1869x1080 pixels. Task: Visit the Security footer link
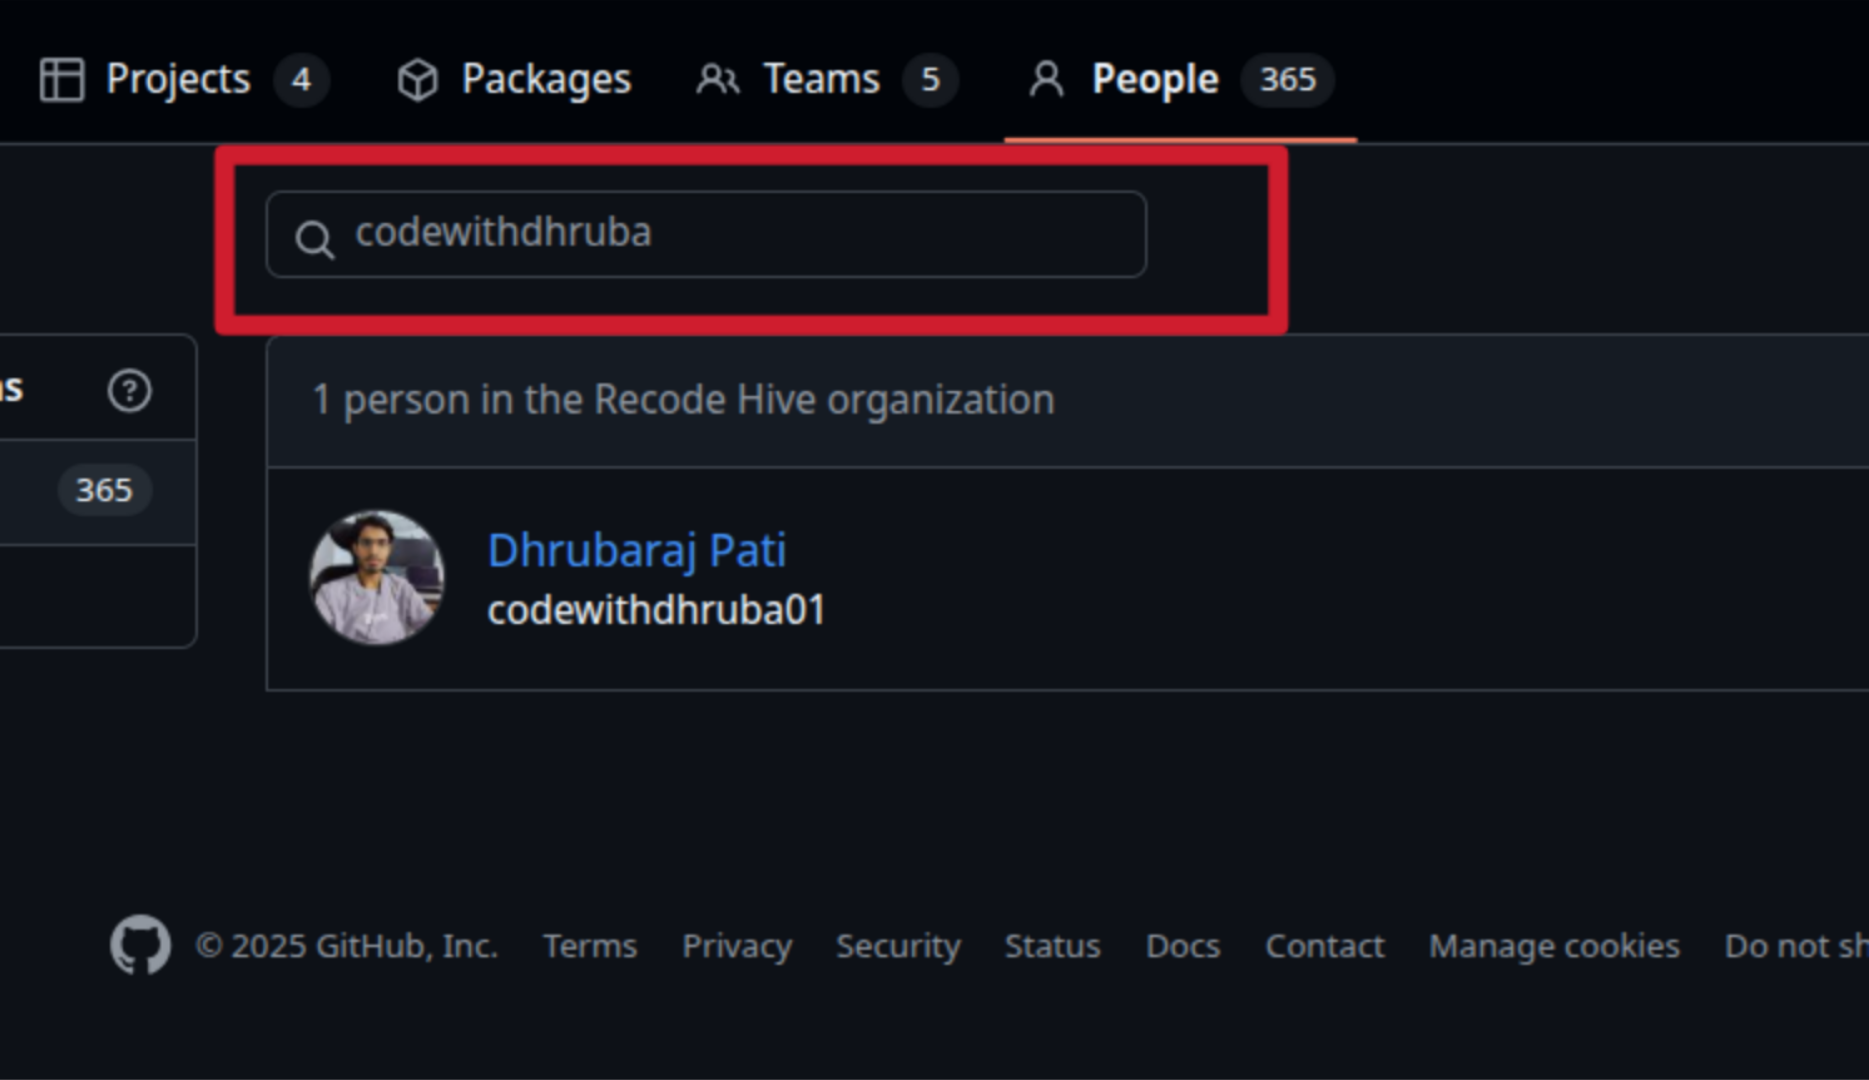click(x=898, y=946)
